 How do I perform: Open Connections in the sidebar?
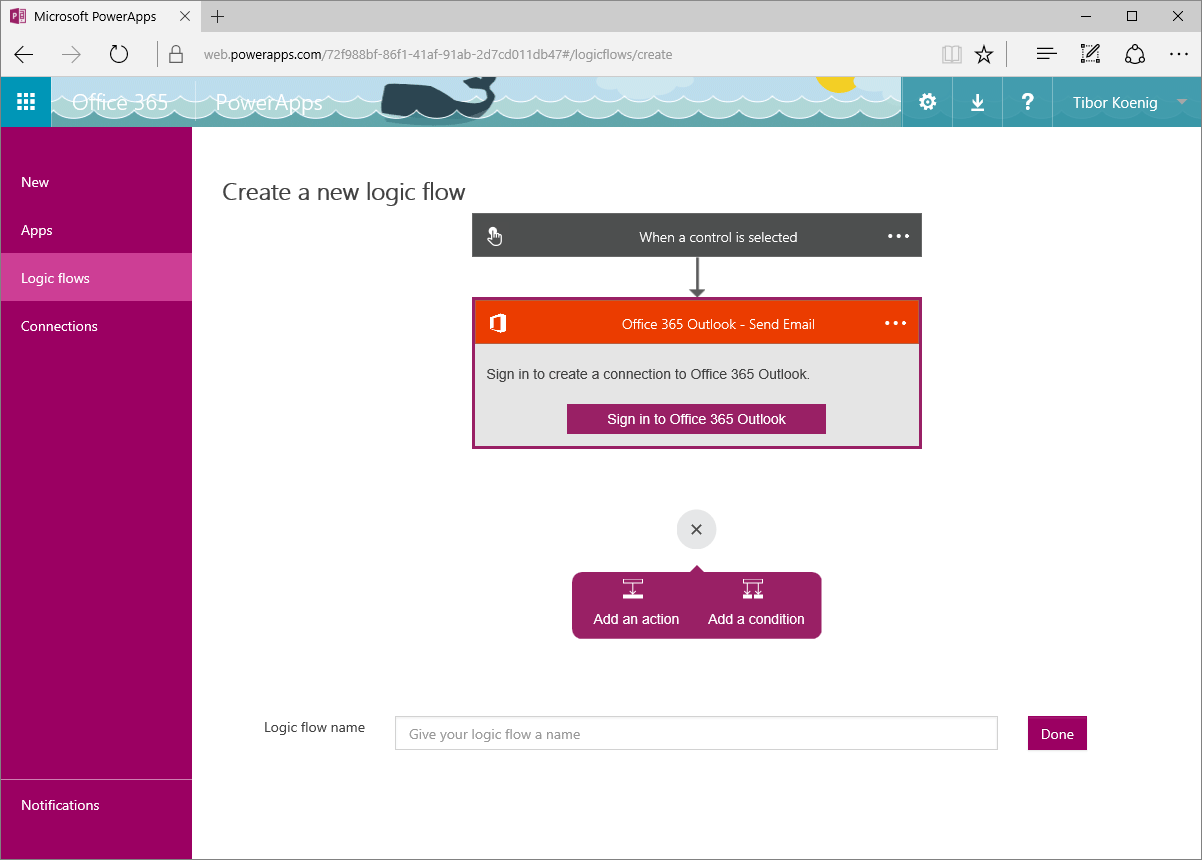[96, 326]
